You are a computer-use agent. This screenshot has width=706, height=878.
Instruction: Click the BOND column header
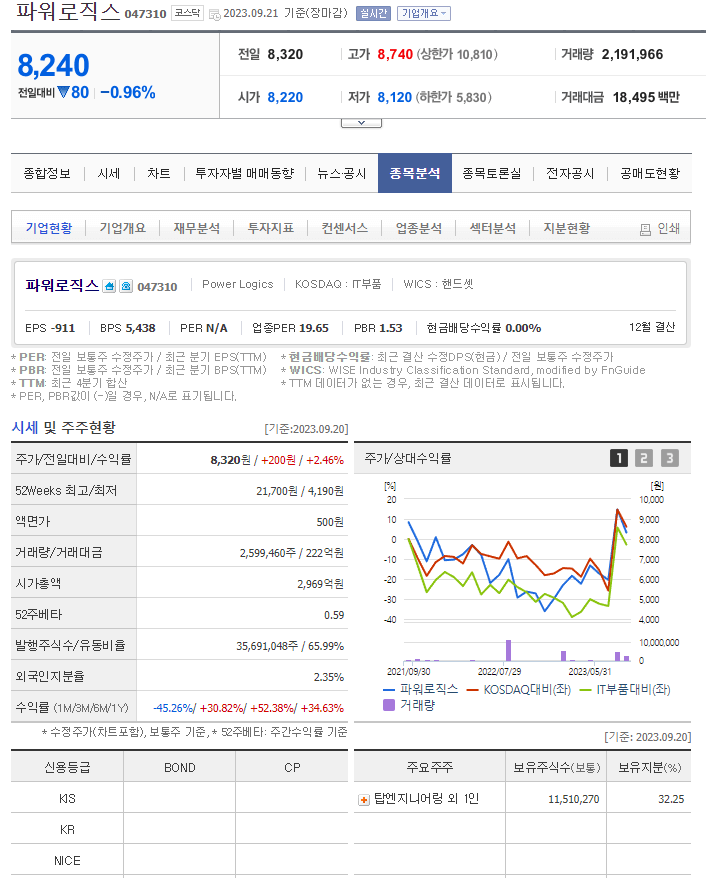click(180, 767)
